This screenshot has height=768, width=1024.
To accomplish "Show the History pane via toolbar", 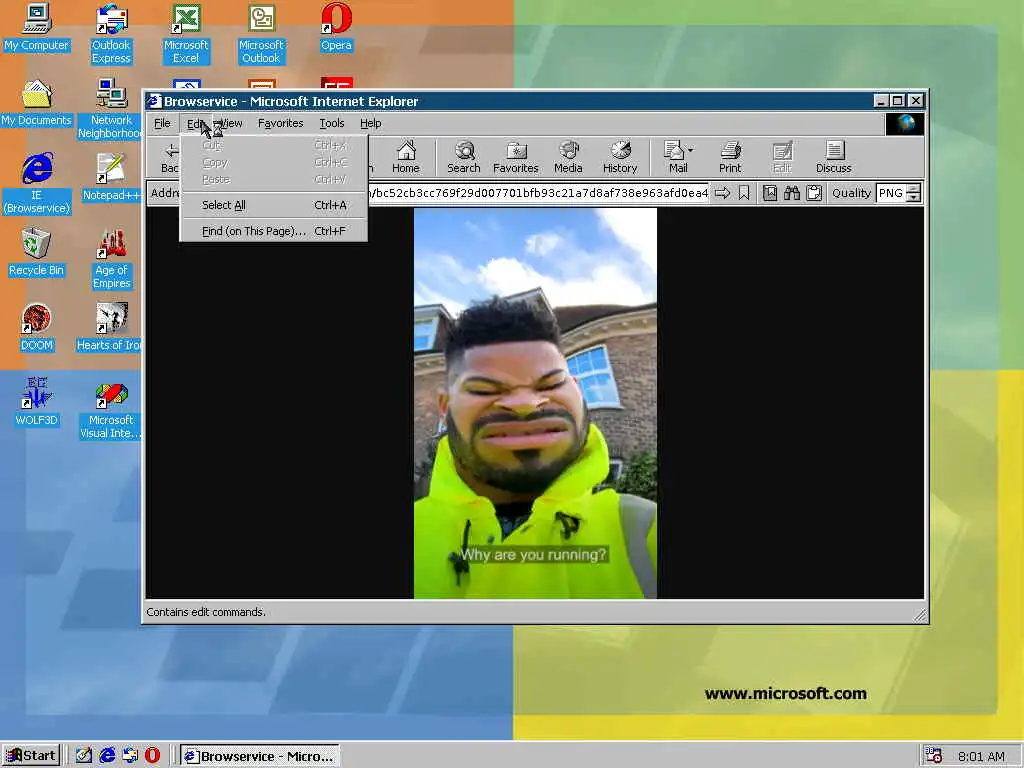I will 620,157.
